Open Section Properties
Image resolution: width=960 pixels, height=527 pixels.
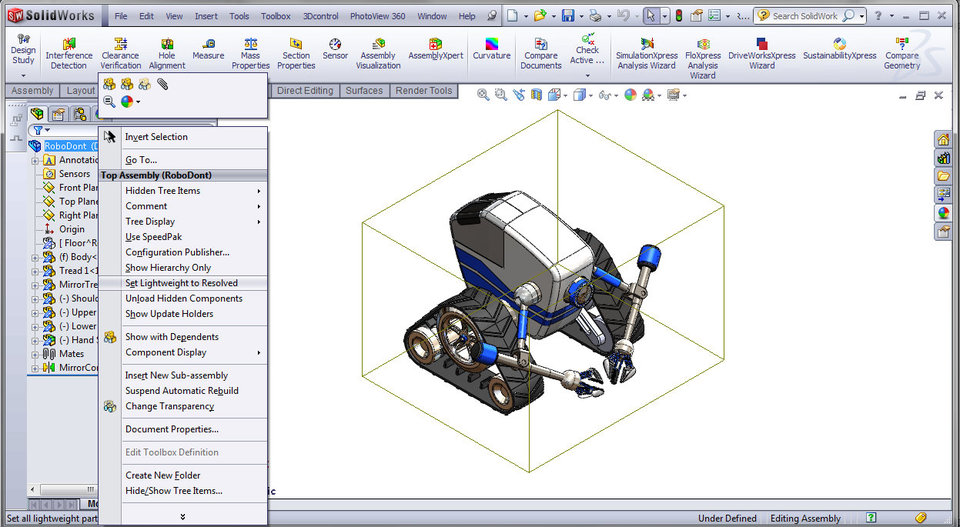pyautogui.click(x=296, y=53)
